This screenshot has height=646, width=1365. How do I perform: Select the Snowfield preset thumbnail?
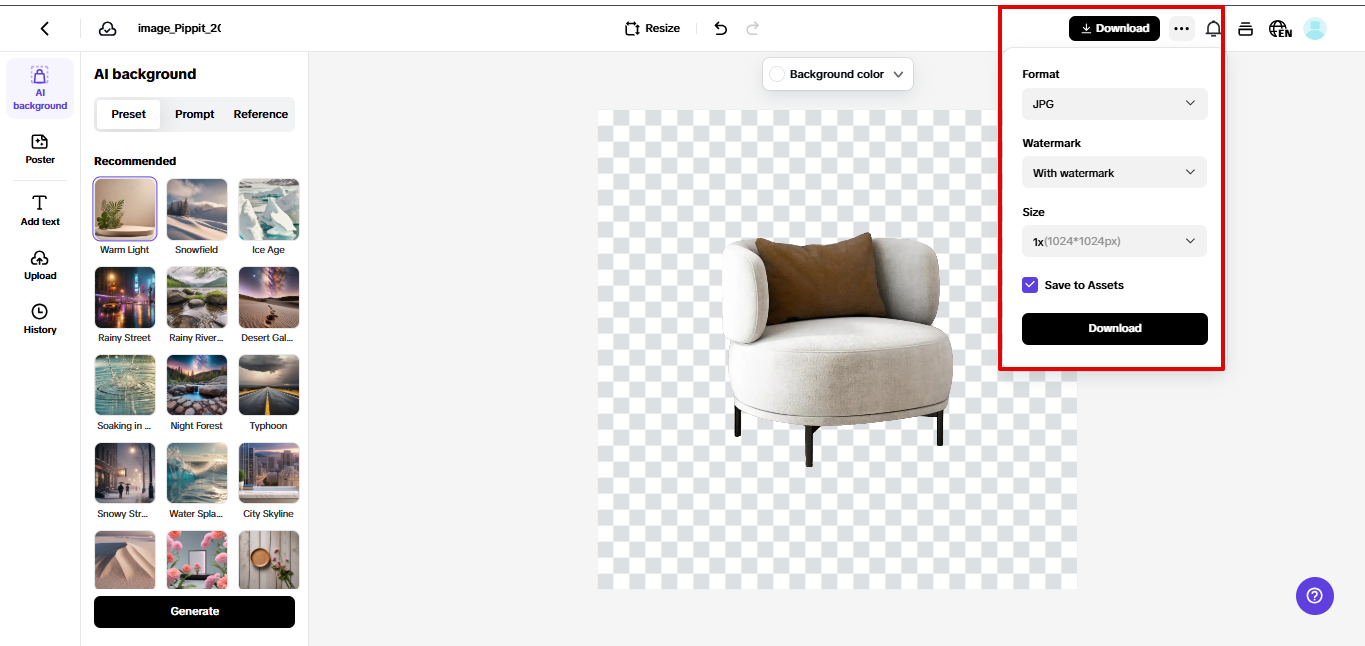coord(197,209)
